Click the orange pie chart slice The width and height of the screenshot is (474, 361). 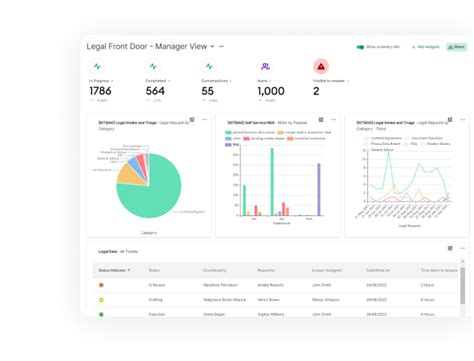tap(128, 175)
